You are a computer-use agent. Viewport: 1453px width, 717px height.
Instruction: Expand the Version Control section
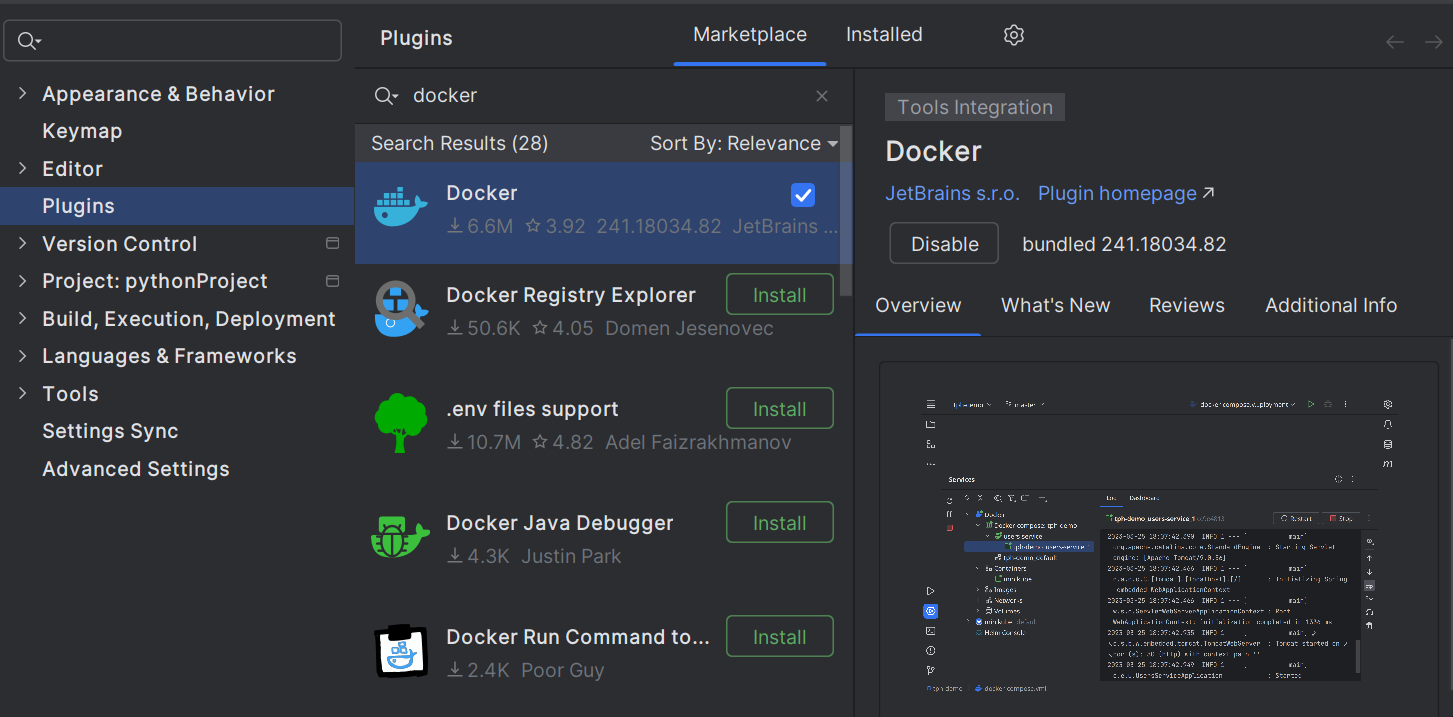click(x=23, y=244)
